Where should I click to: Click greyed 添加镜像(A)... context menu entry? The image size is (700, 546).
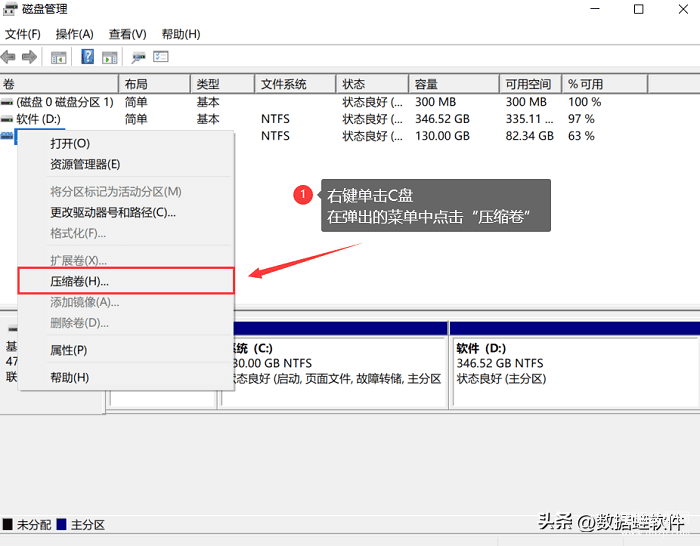click(126, 302)
